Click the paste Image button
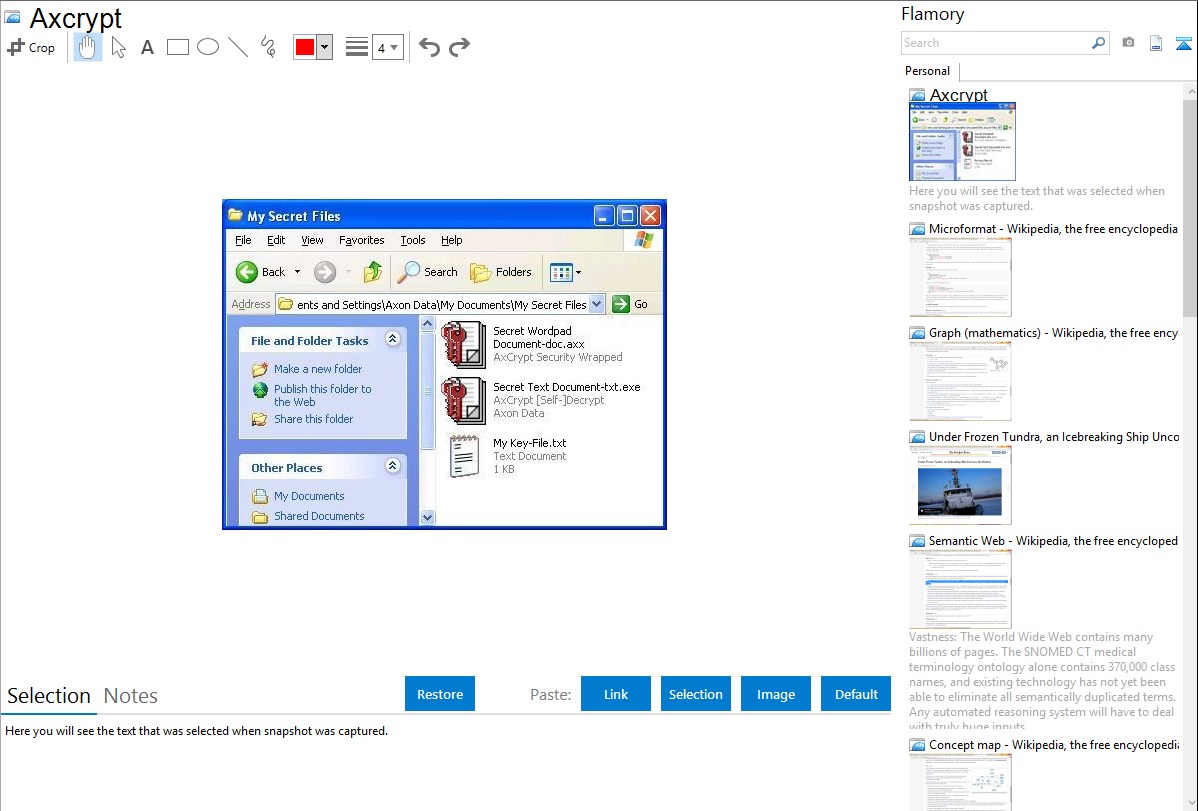The width and height of the screenshot is (1198, 811). (x=775, y=694)
